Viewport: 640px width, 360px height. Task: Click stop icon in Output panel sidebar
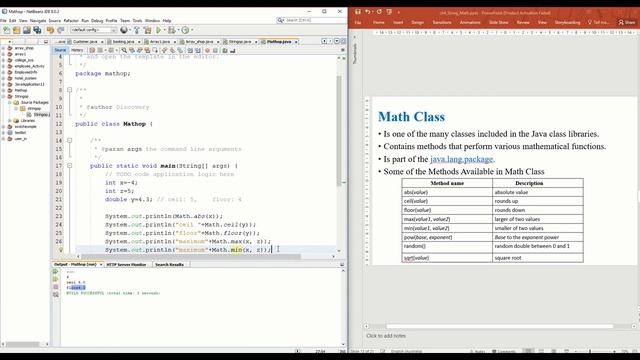point(56,287)
